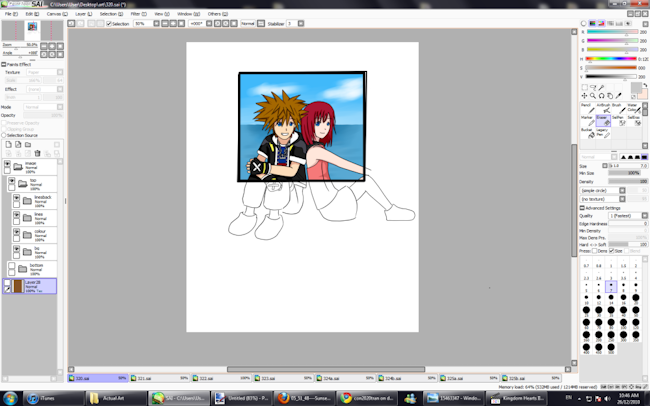Select the rectangular Selection tool
Viewport: 650px width, 406px height.
coord(585,88)
